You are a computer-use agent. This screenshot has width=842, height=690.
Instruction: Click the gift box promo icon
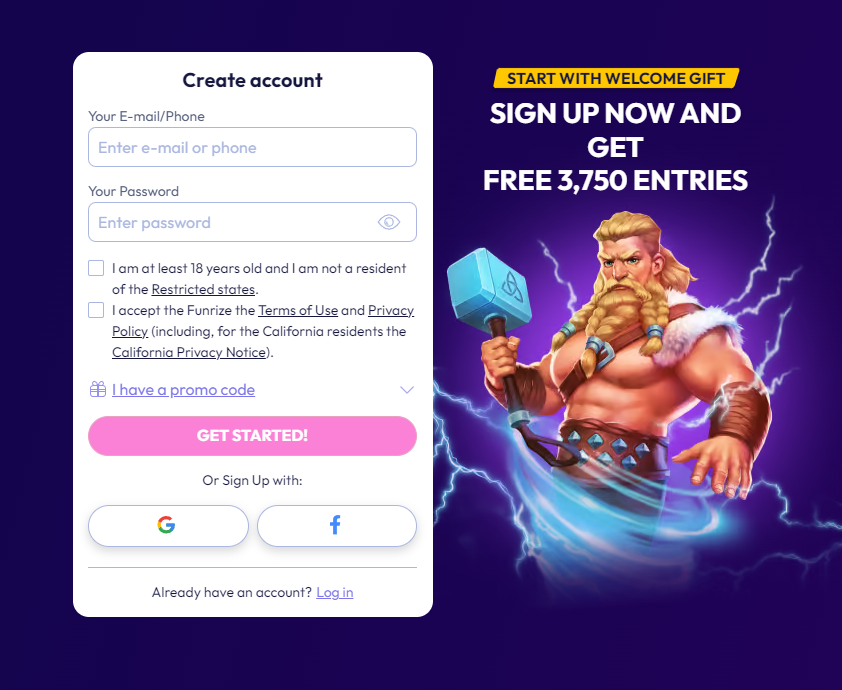(98, 389)
